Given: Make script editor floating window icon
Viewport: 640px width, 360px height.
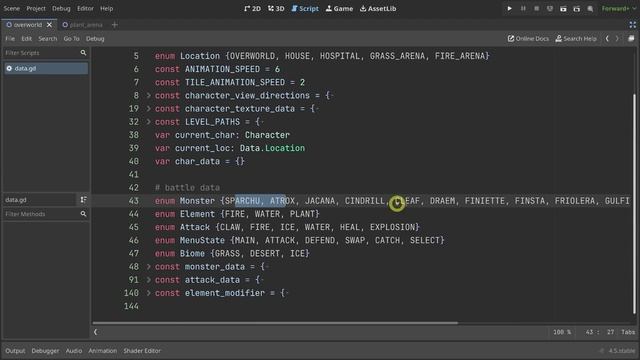Looking at the screenshot, I should coord(631,38).
